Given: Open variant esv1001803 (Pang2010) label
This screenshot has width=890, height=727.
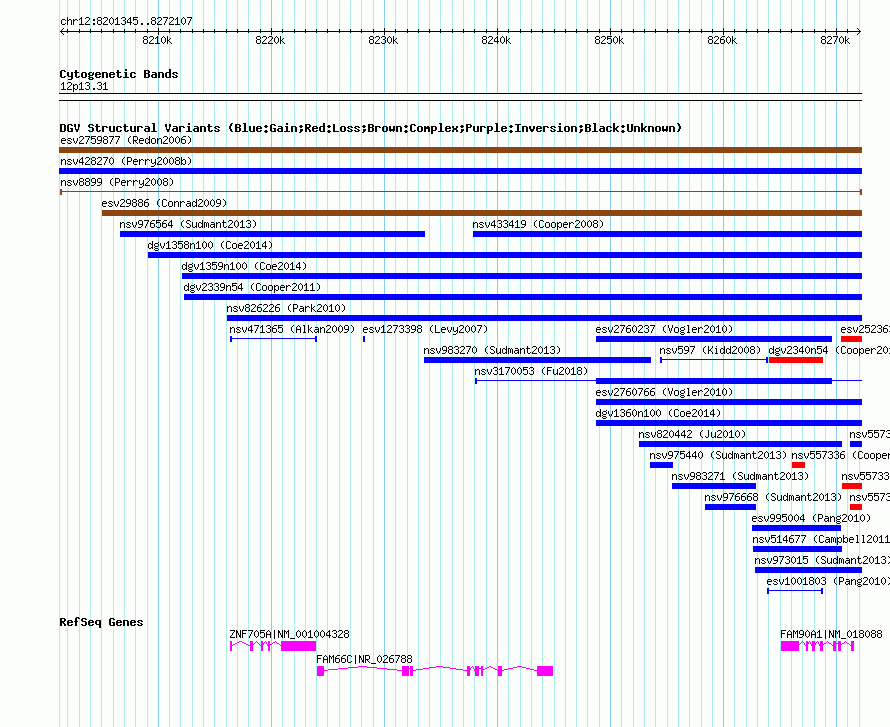Looking at the screenshot, I should pyautogui.click(x=828, y=581).
